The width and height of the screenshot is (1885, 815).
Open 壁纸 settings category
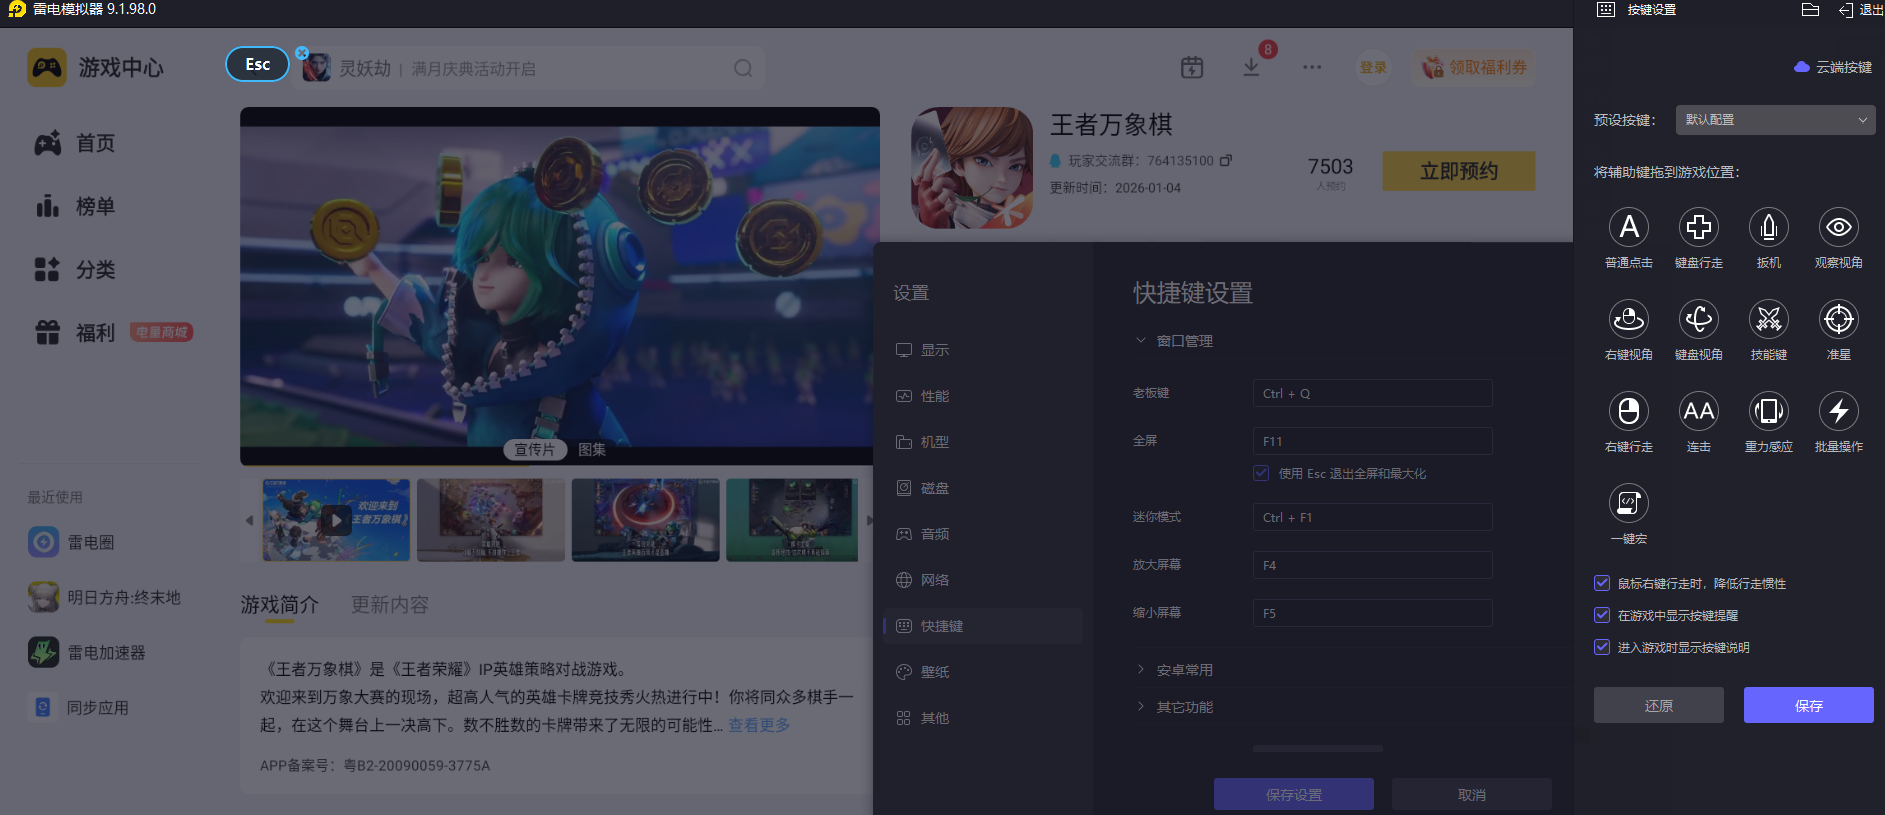(983, 672)
